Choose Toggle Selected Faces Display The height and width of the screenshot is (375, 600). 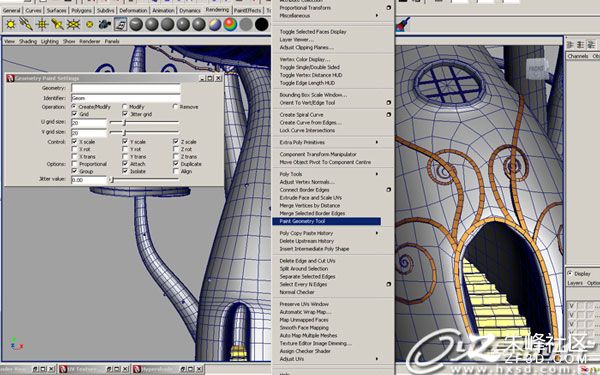point(313,32)
